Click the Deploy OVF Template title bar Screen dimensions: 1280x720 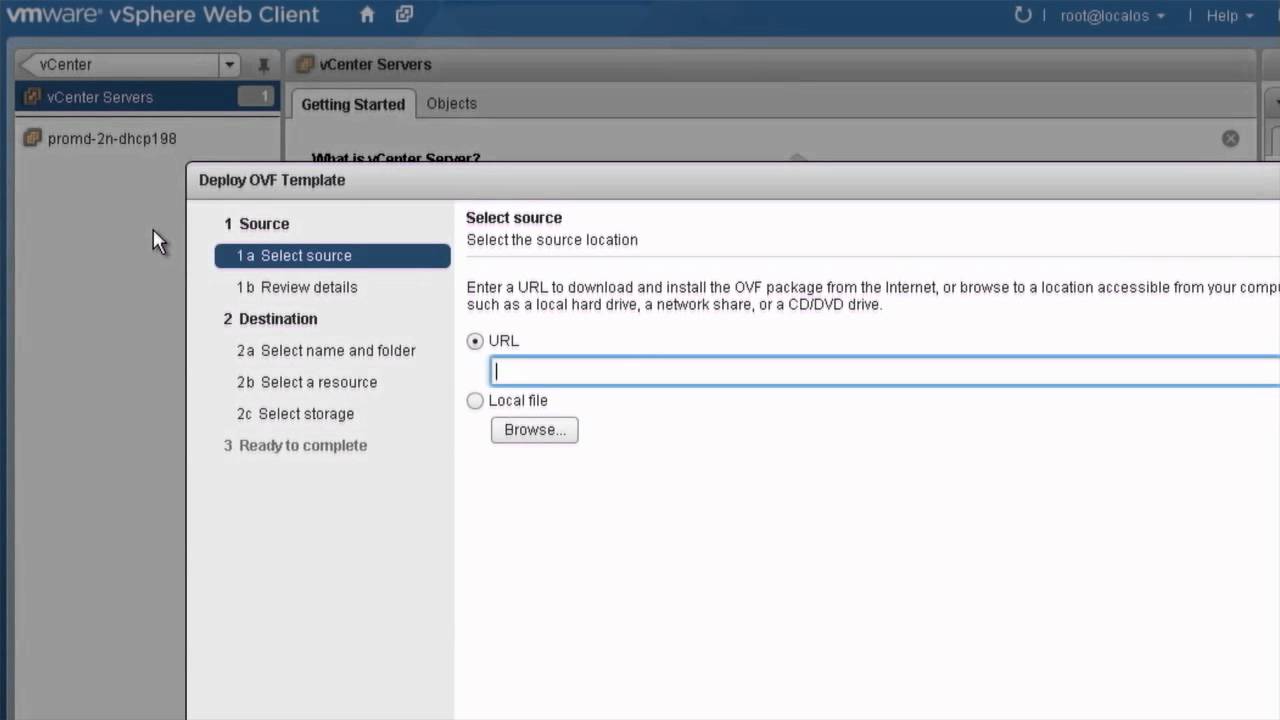click(733, 180)
